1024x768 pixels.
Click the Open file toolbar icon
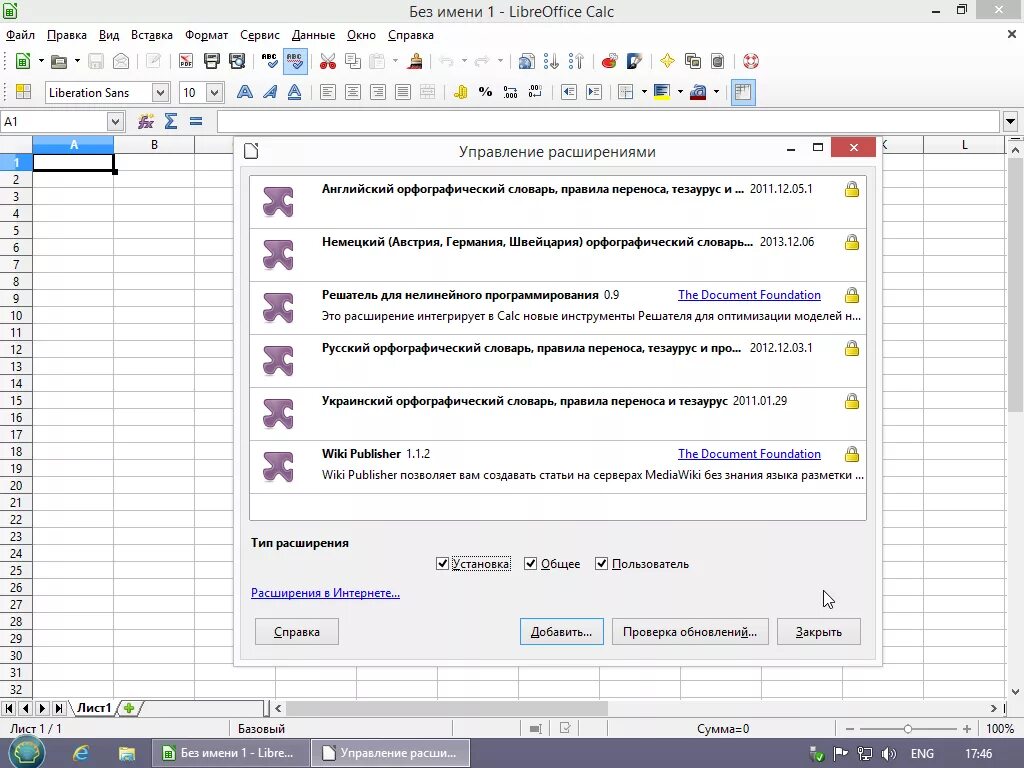tap(59, 61)
